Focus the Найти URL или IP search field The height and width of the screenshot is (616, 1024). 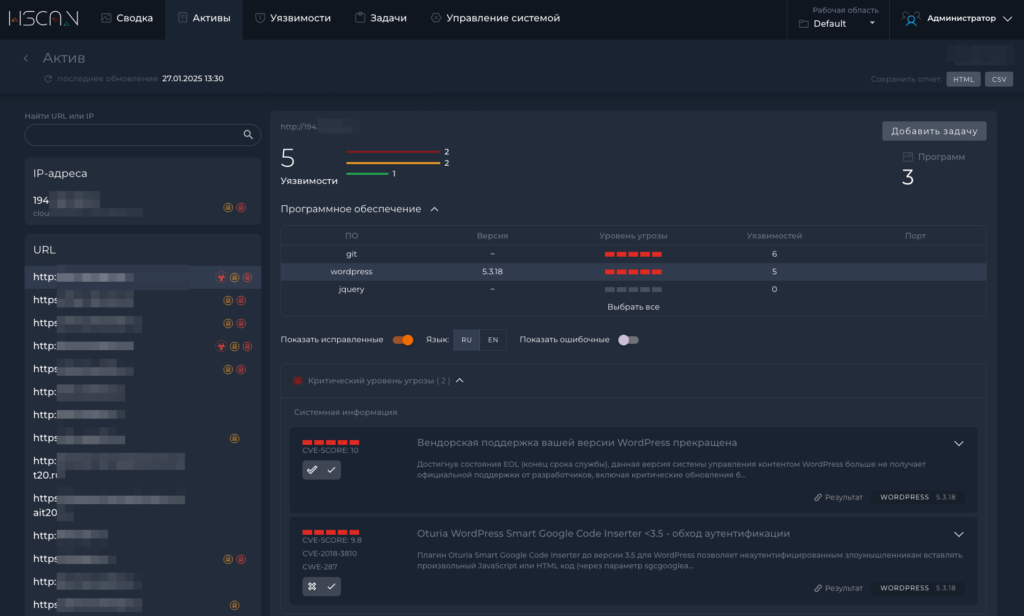tap(142, 135)
